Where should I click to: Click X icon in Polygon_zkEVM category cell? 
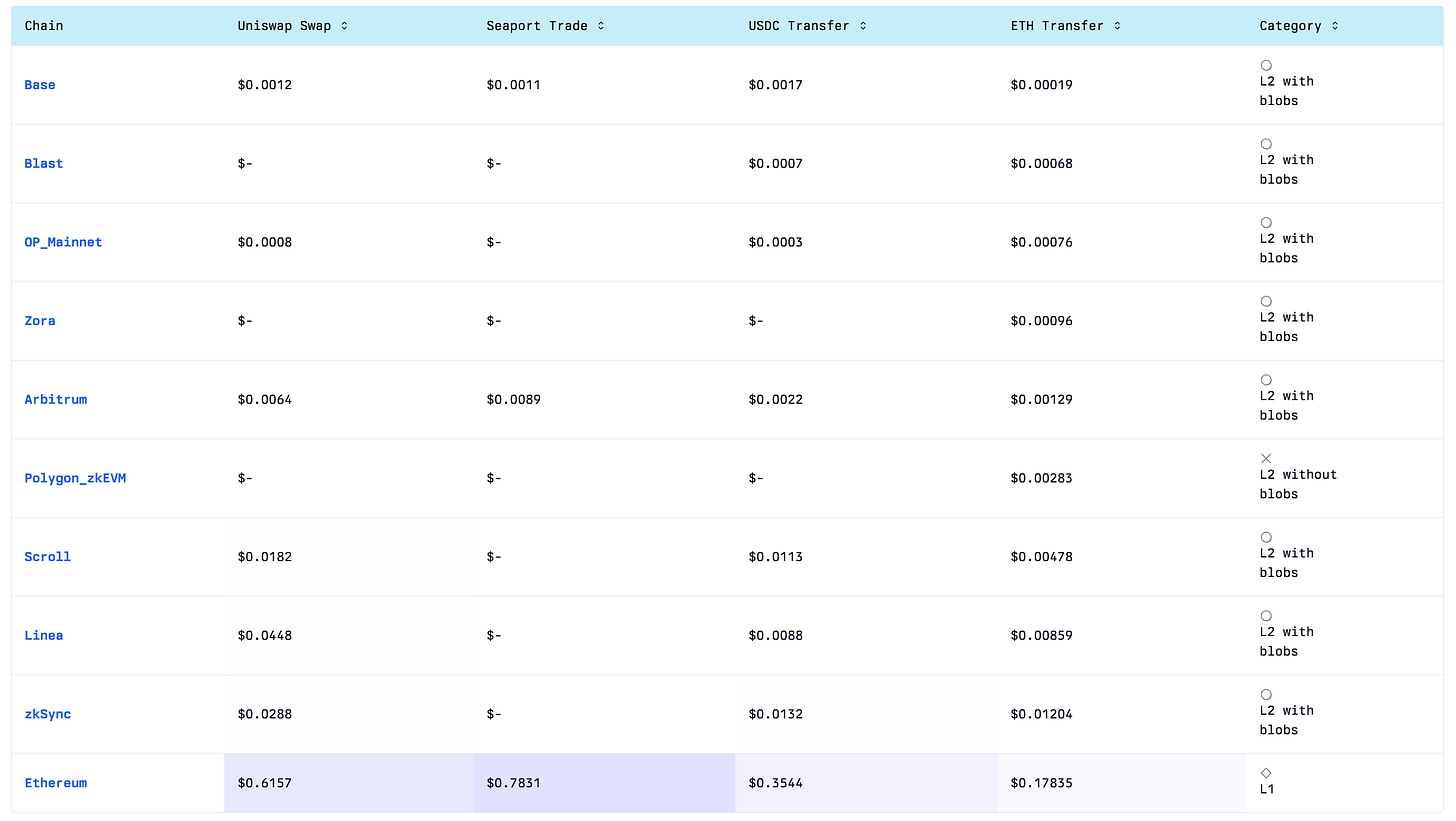1266,458
